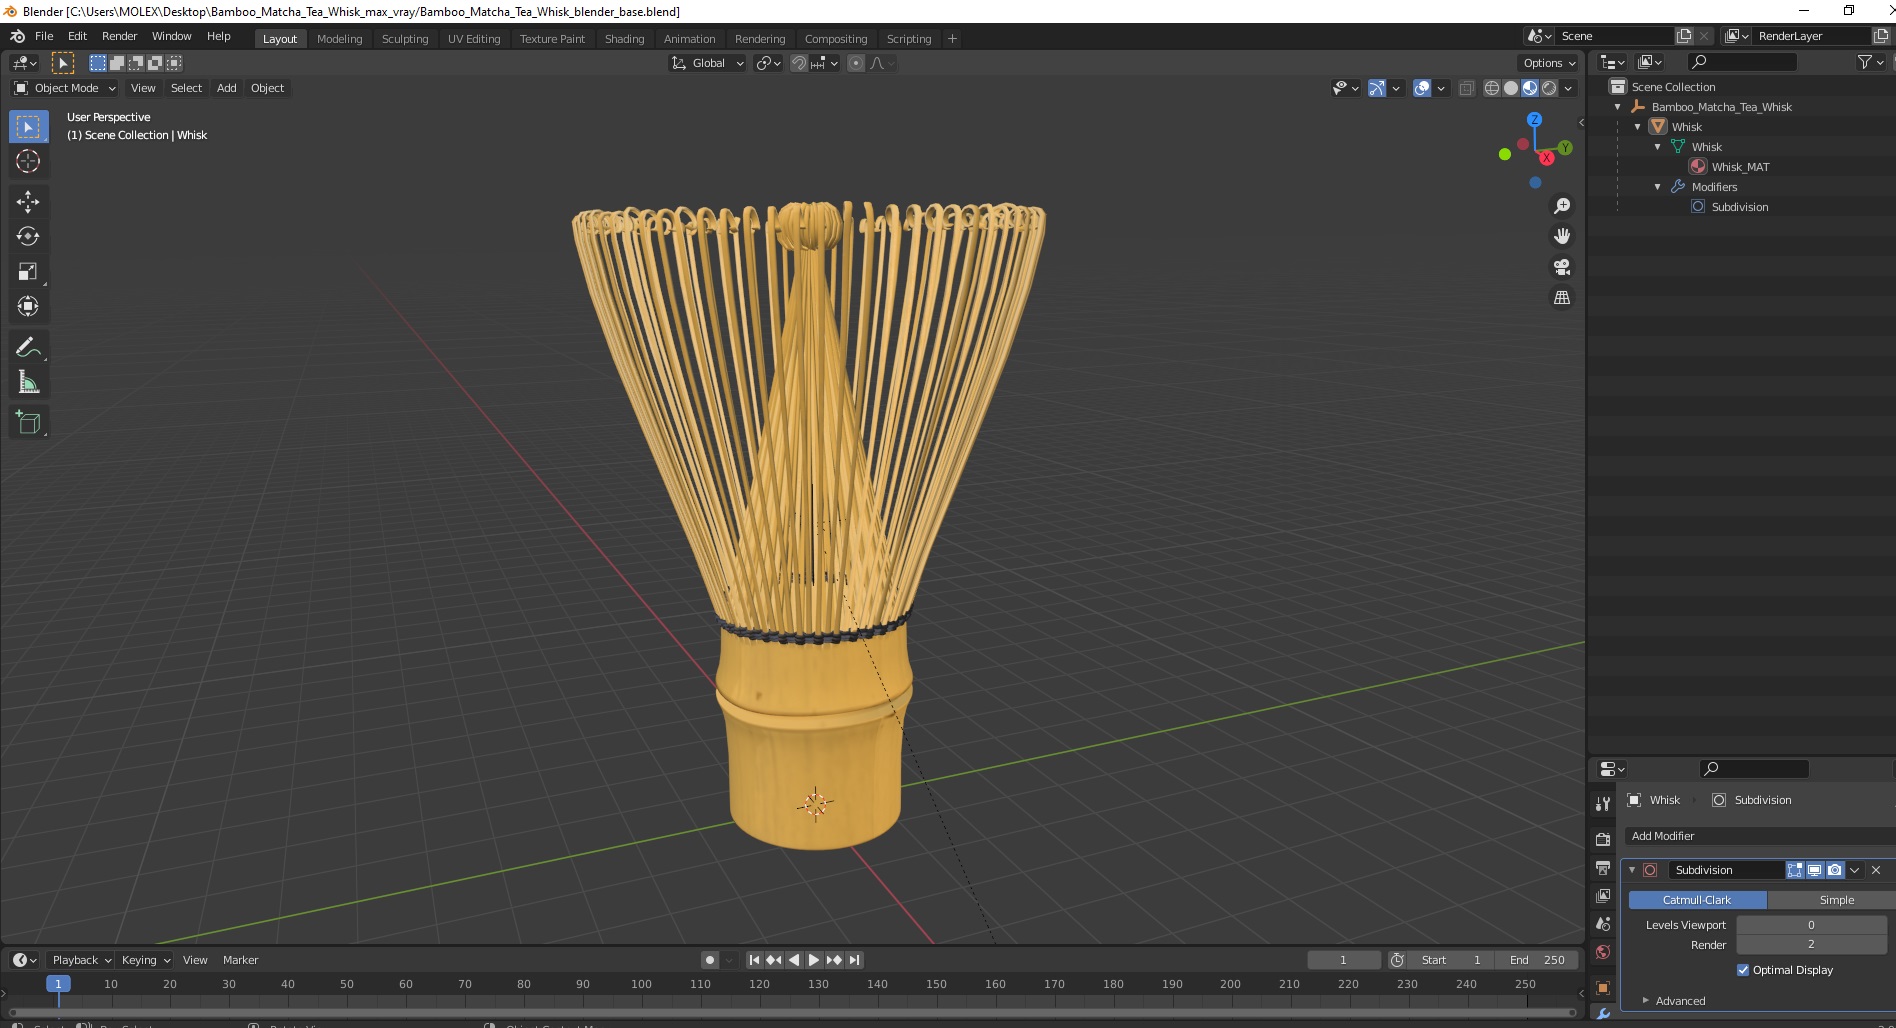Select the Move tool
The width and height of the screenshot is (1896, 1028).
pos(28,202)
